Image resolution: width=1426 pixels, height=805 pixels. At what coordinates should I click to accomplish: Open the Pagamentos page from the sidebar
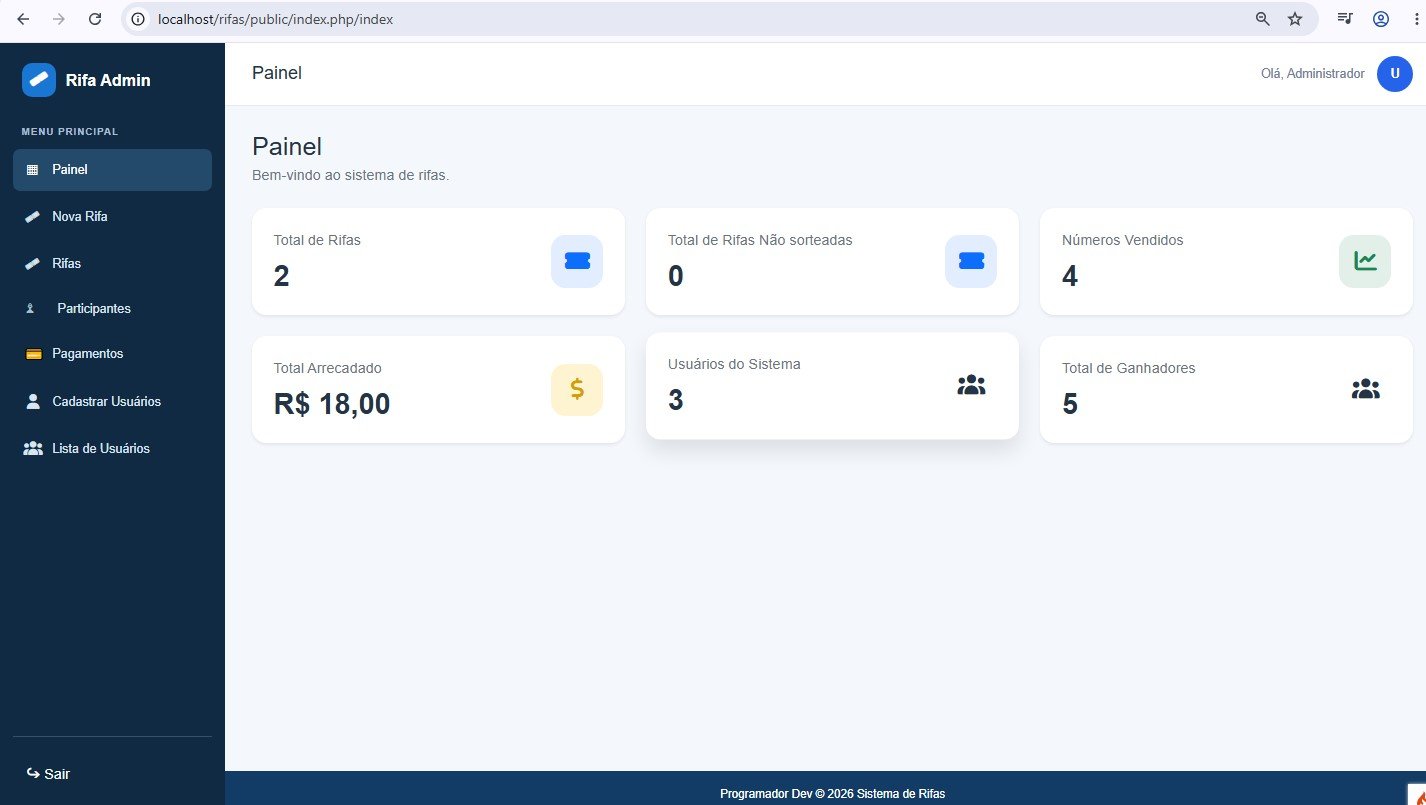112,354
